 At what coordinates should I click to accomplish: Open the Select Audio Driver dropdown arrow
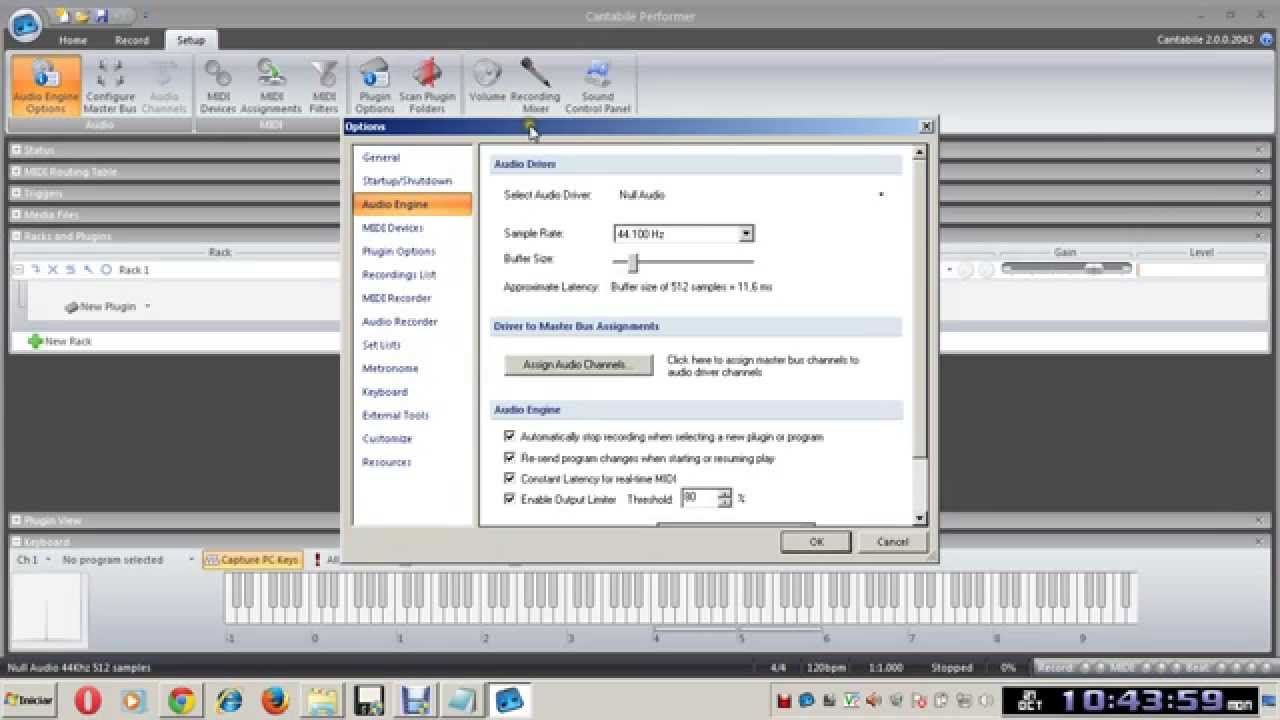point(881,195)
